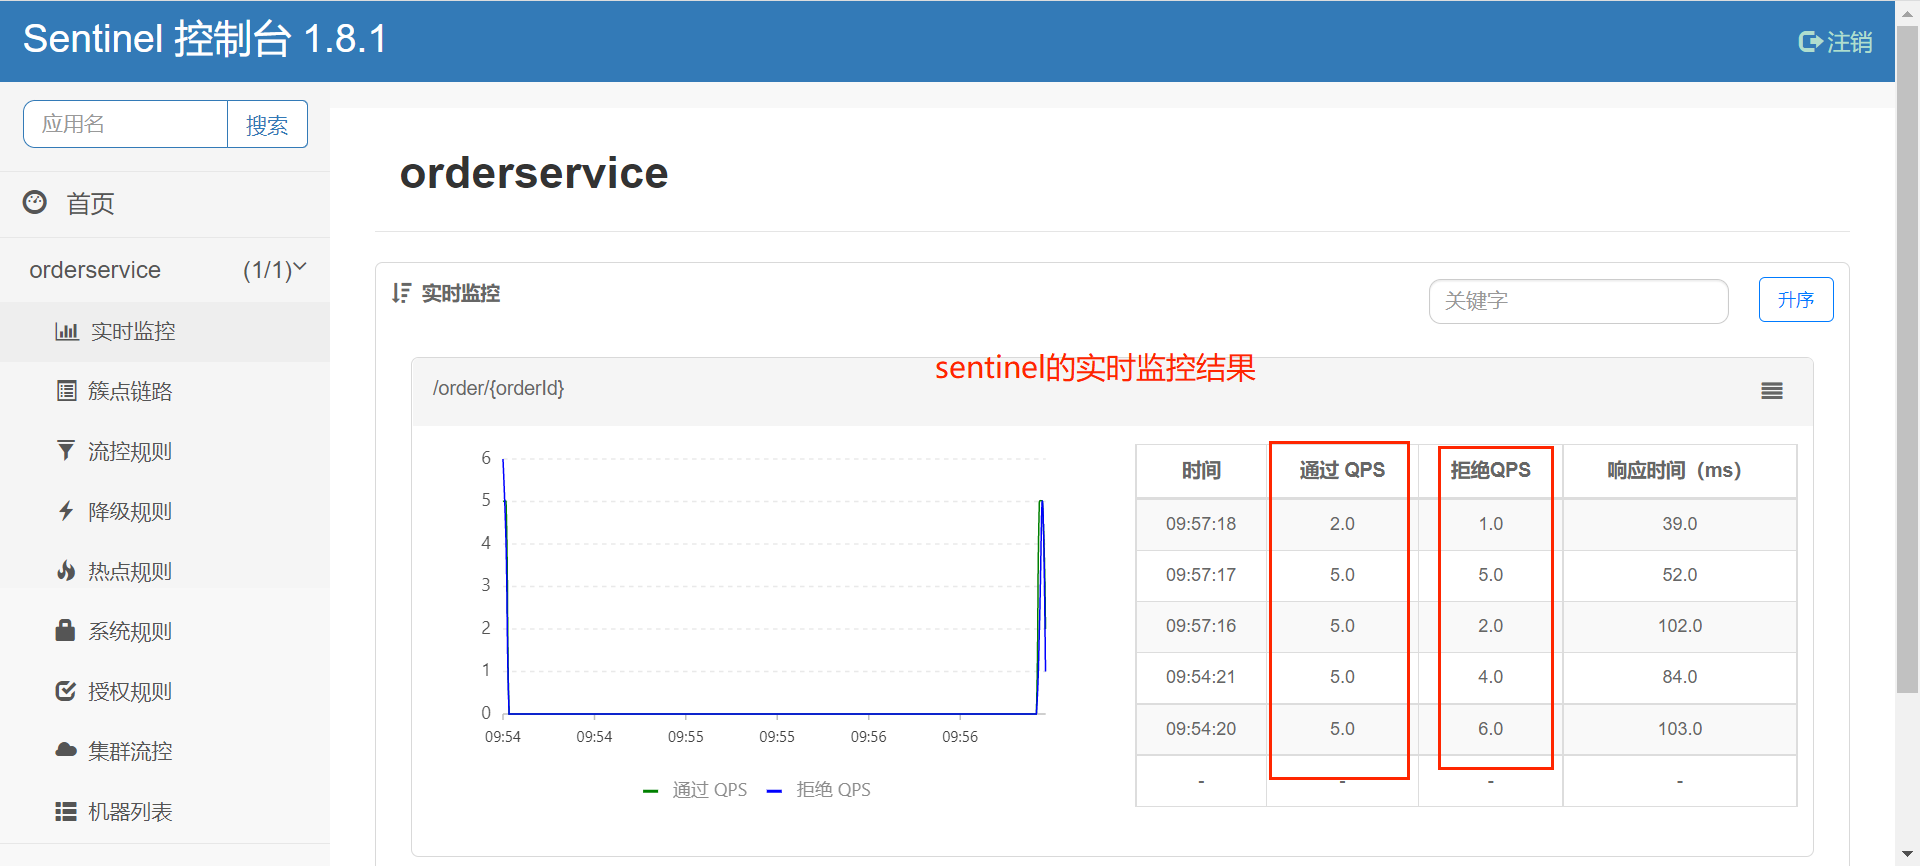Toggle the 通过 QPS legend entry
This screenshot has height=866, width=1920.
pyautogui.click(x=695, y=790)
